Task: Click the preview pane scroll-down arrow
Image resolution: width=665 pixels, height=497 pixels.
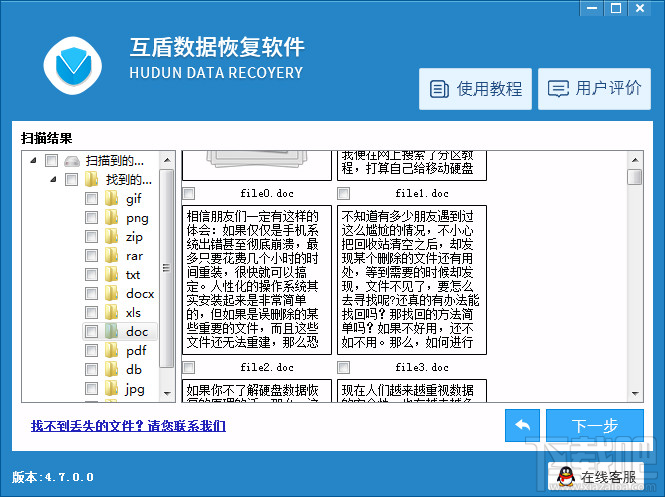Action: click(635, 394)
